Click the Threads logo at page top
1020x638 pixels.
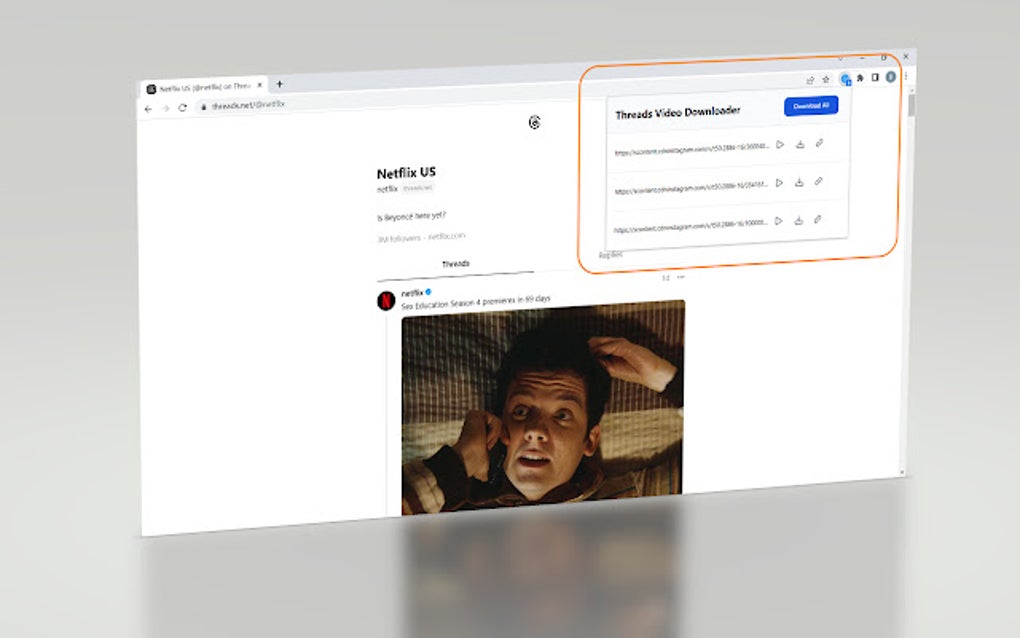[x=534, y=122]
